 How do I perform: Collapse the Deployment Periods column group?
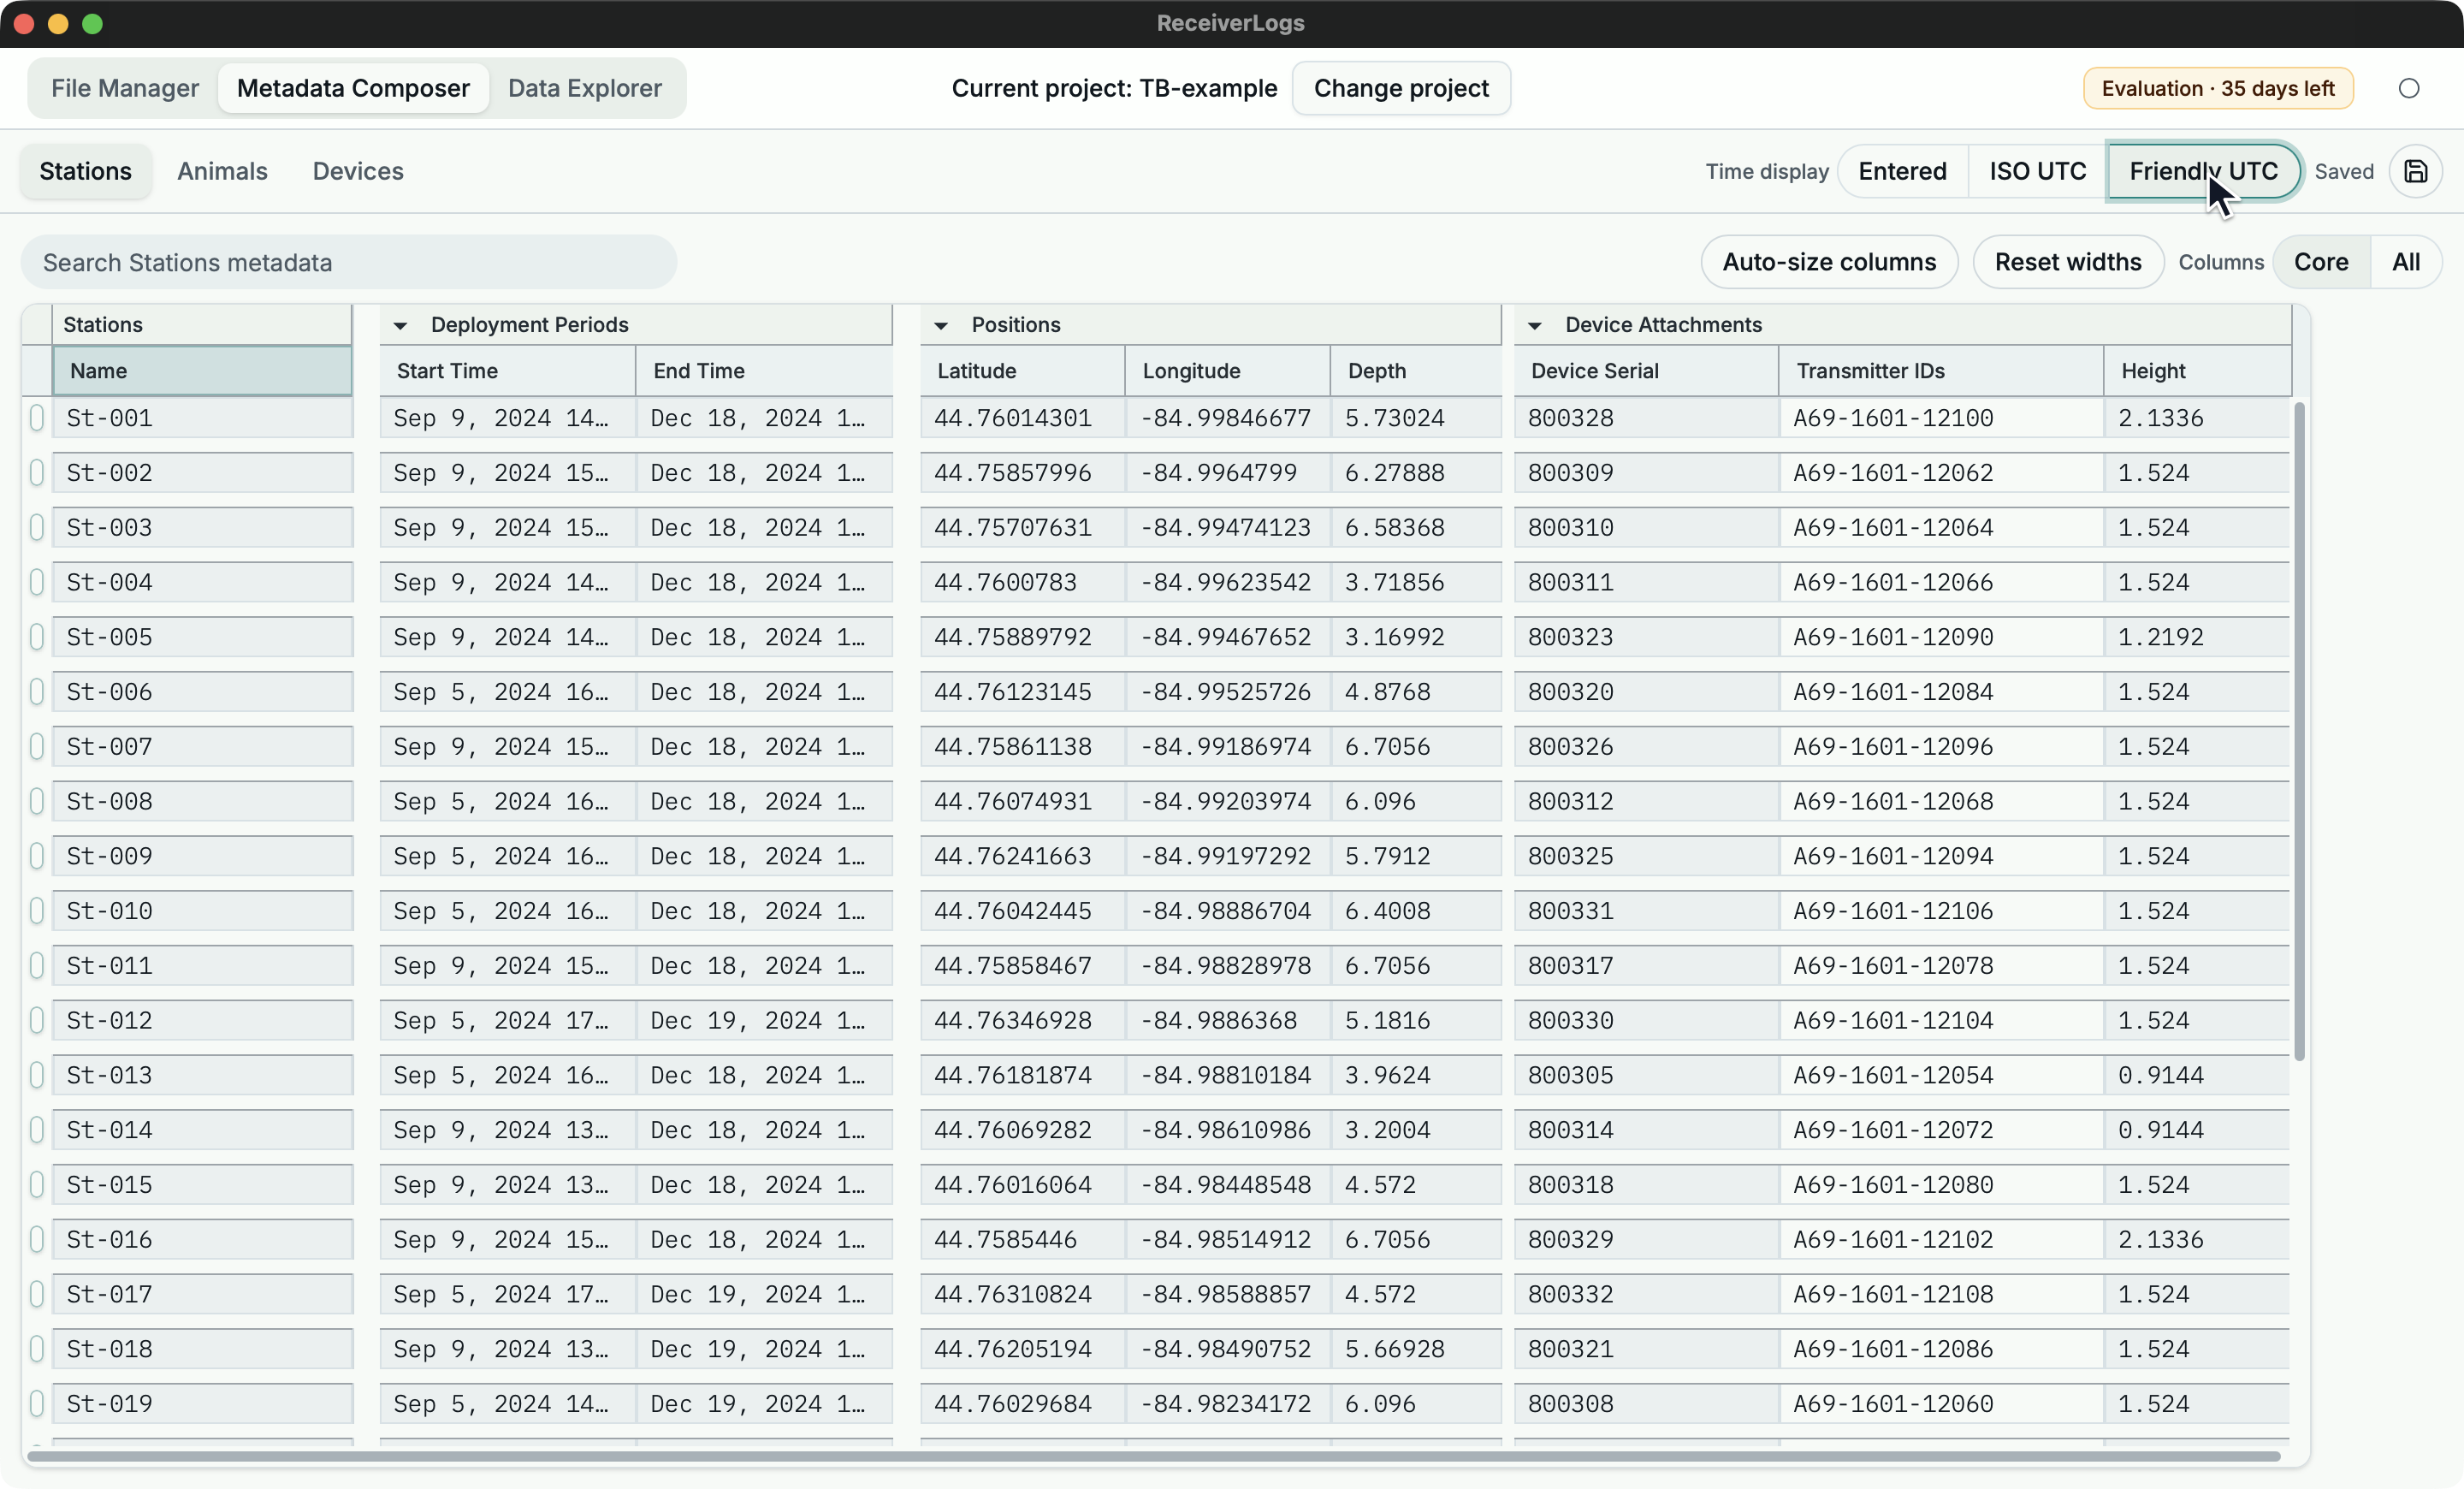click(x=400, y=325)
